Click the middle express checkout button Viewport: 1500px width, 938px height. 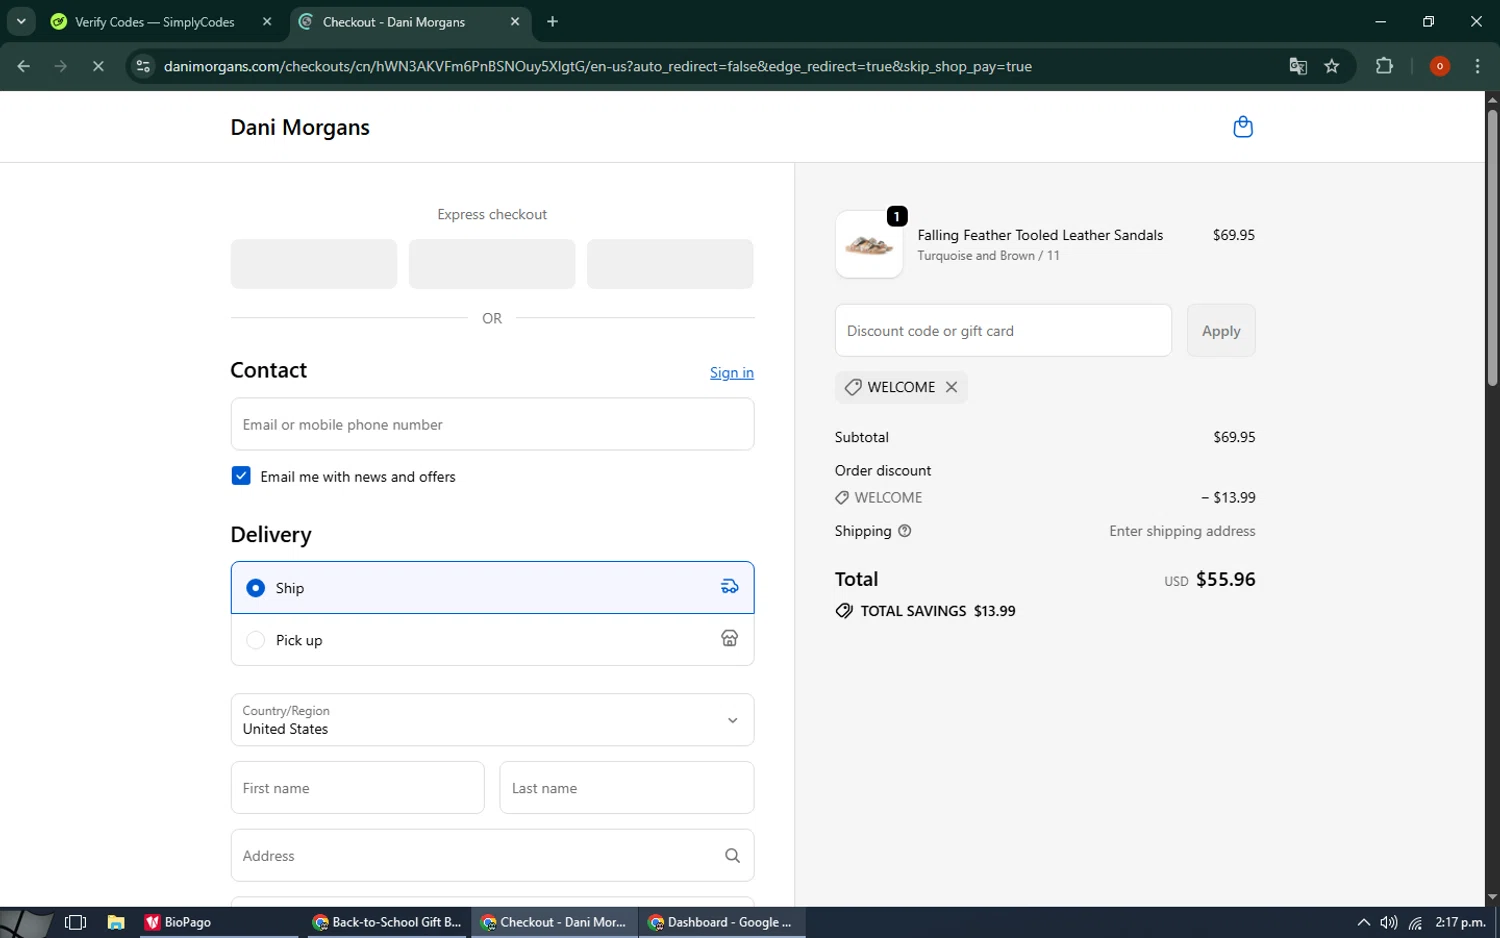tap(492, 264)
